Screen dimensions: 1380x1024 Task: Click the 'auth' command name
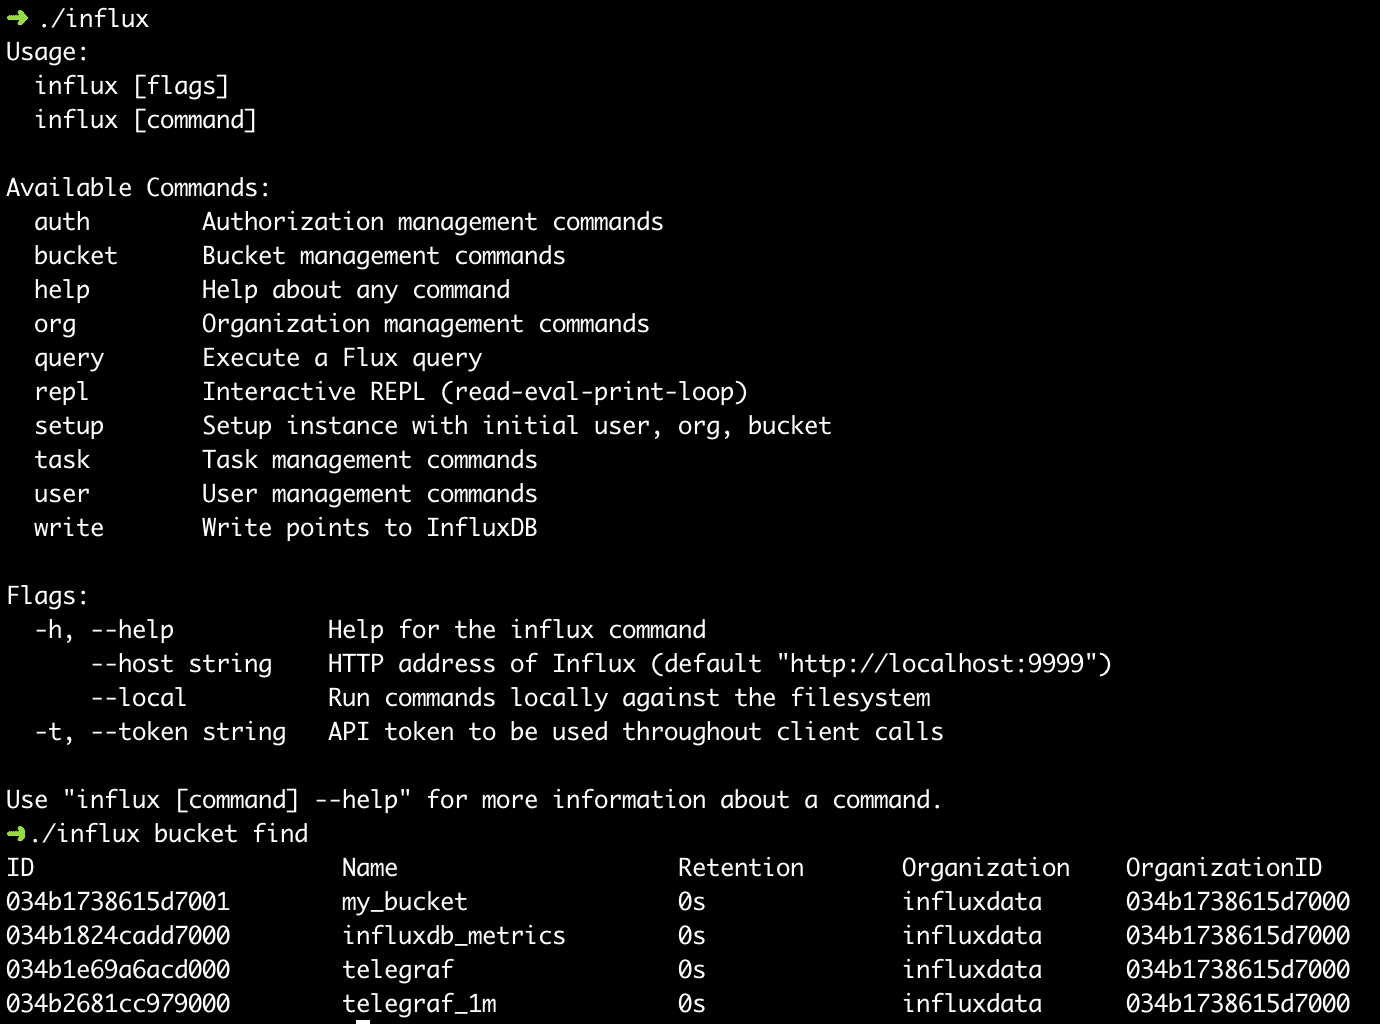(62, 222)
